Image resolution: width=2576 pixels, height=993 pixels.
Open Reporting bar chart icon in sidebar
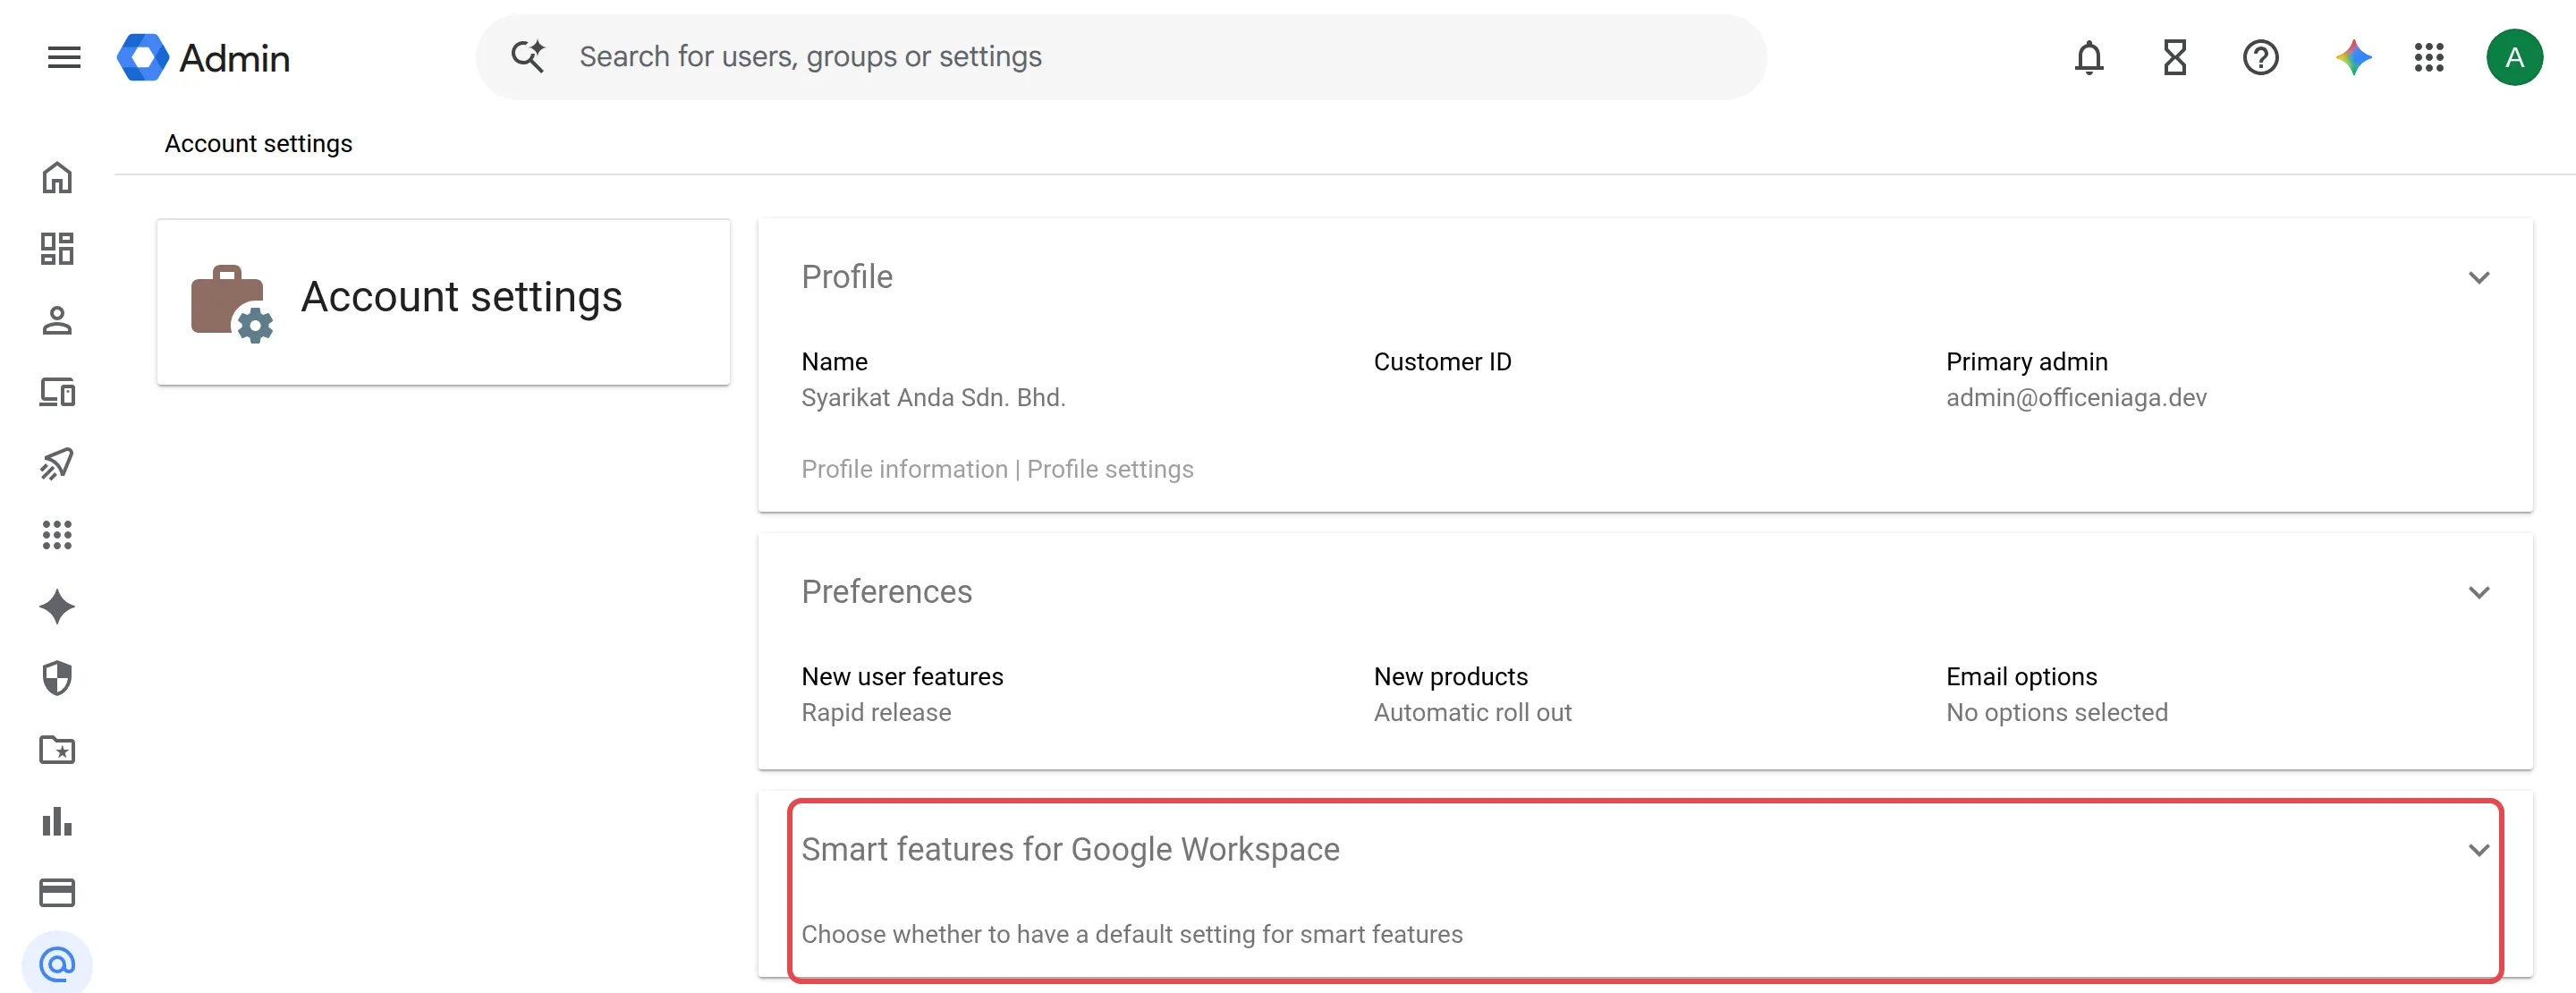click(x=57, y=821)
